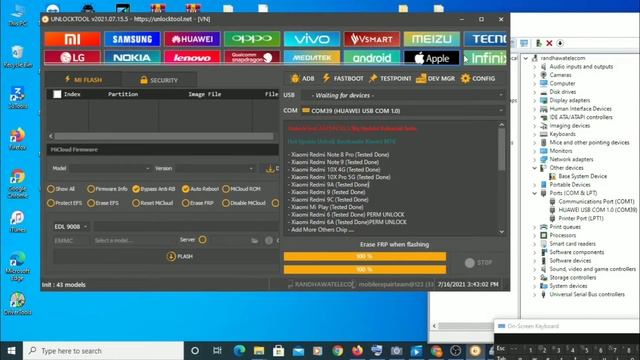Check the Index header checkbox
640x360 pixels.
click(x=57, y=94)
